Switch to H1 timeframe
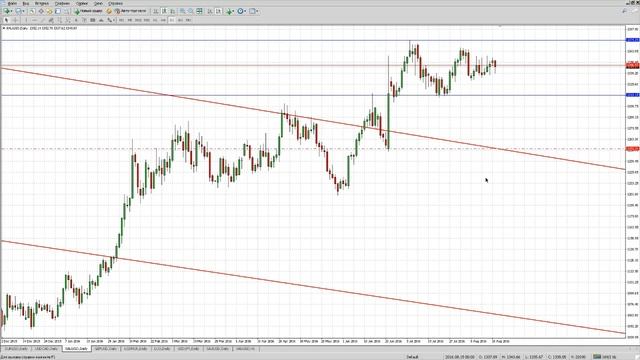Viewport: 640px width, 360px height. (155, 20)
